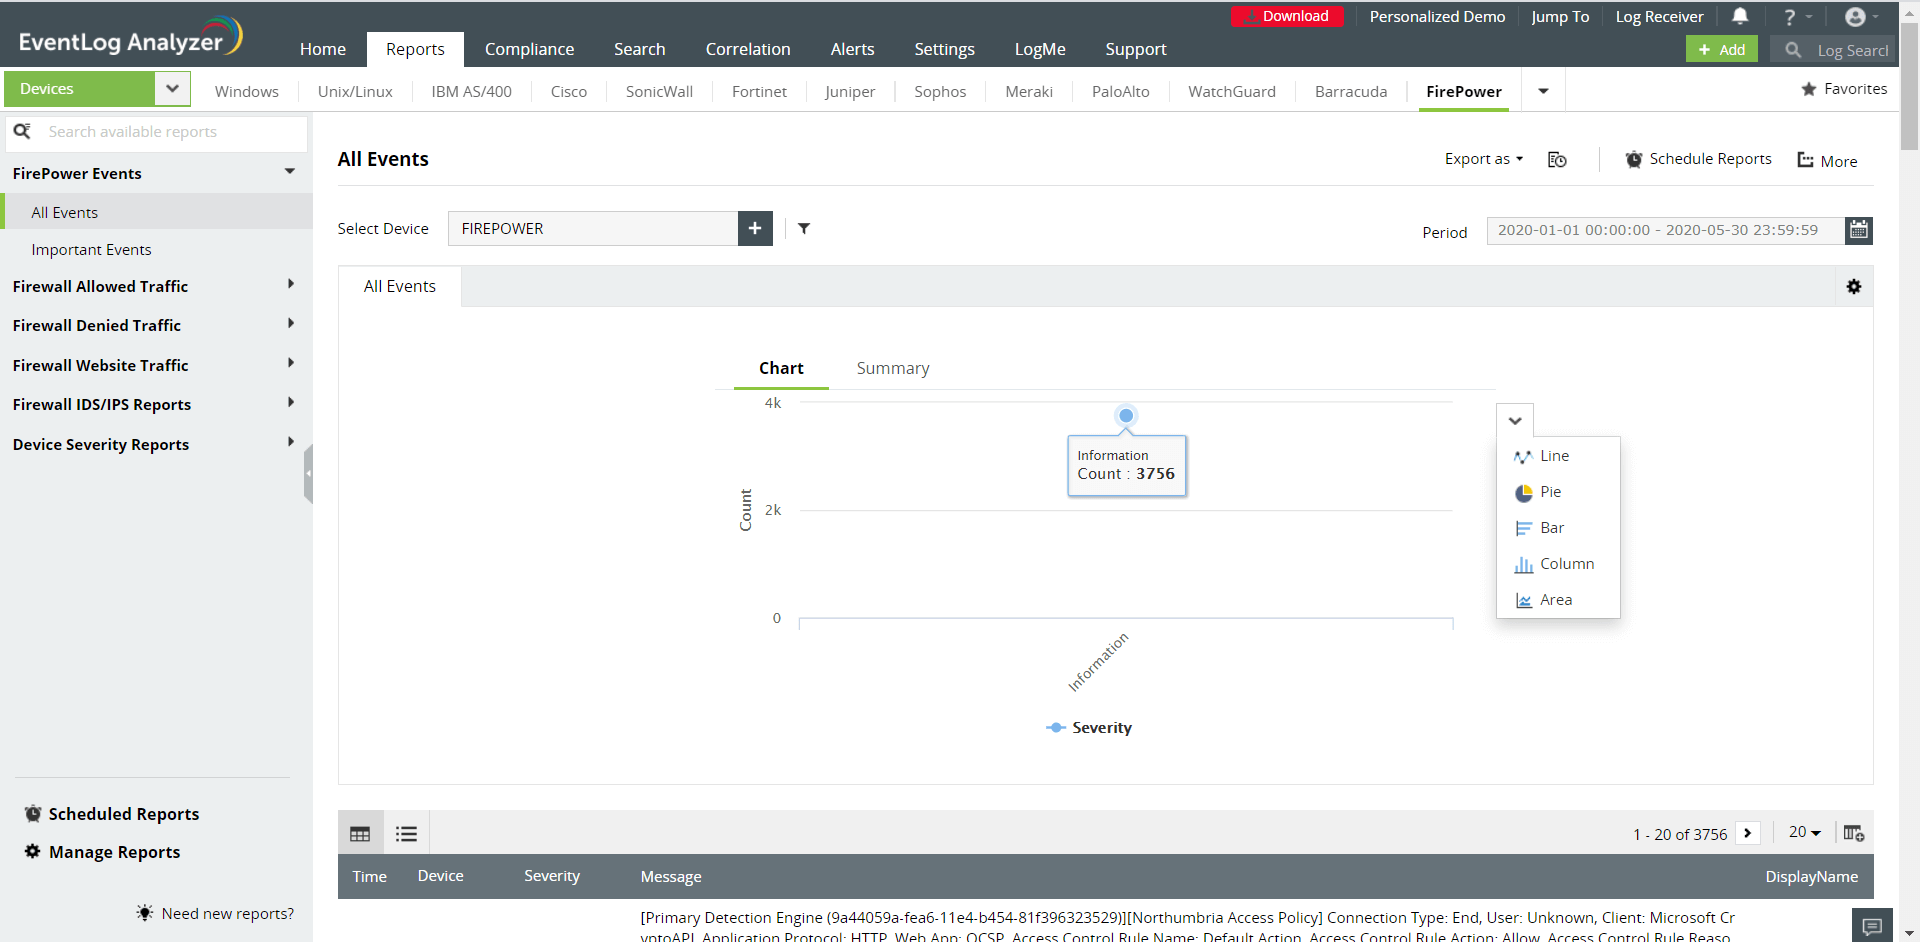Open Scheduled Reports in sidebar
Screen dimensions: 1920x942
tap(112, 814)
